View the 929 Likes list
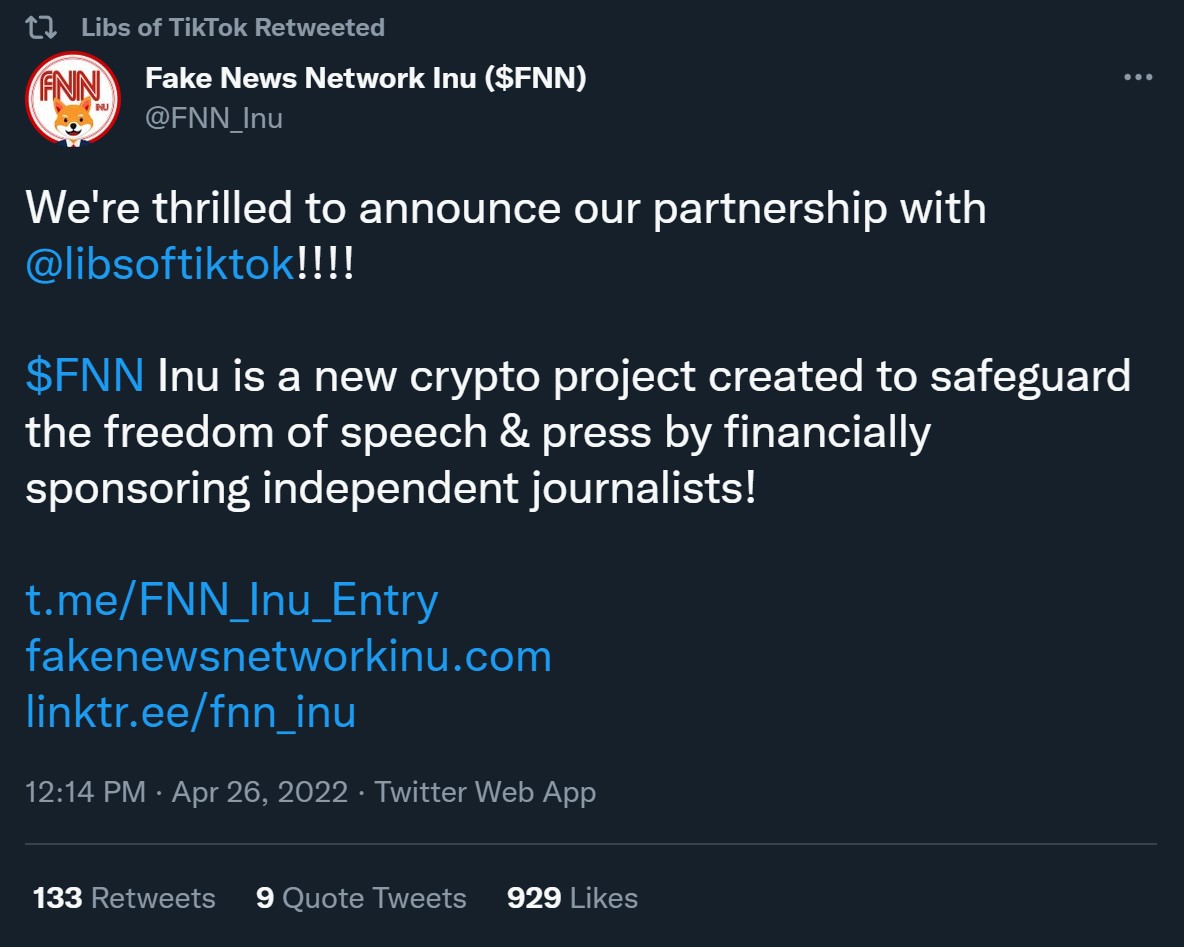1184x947 pixels. tap(572, 898)
